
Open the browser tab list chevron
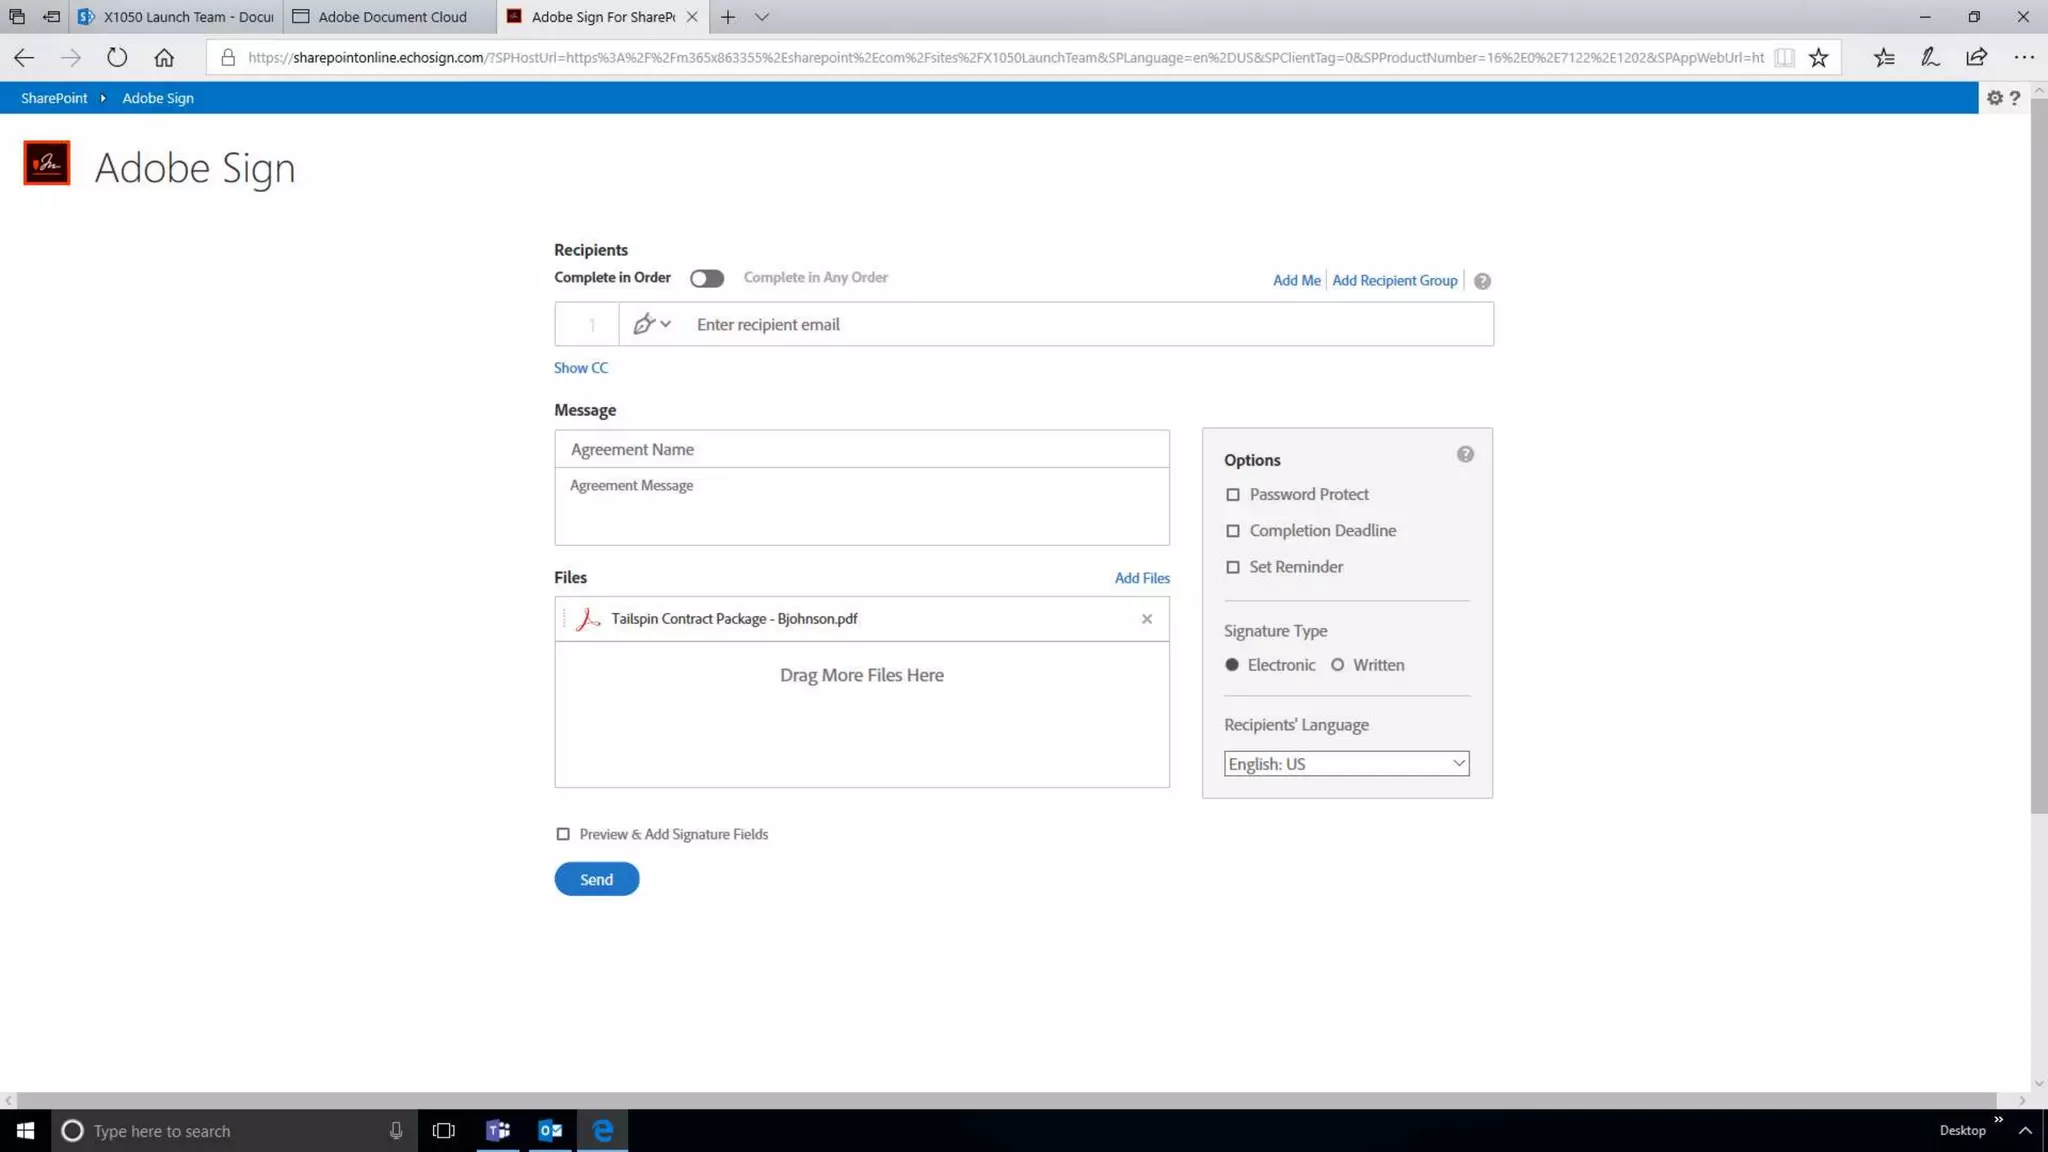pos(762,17)
